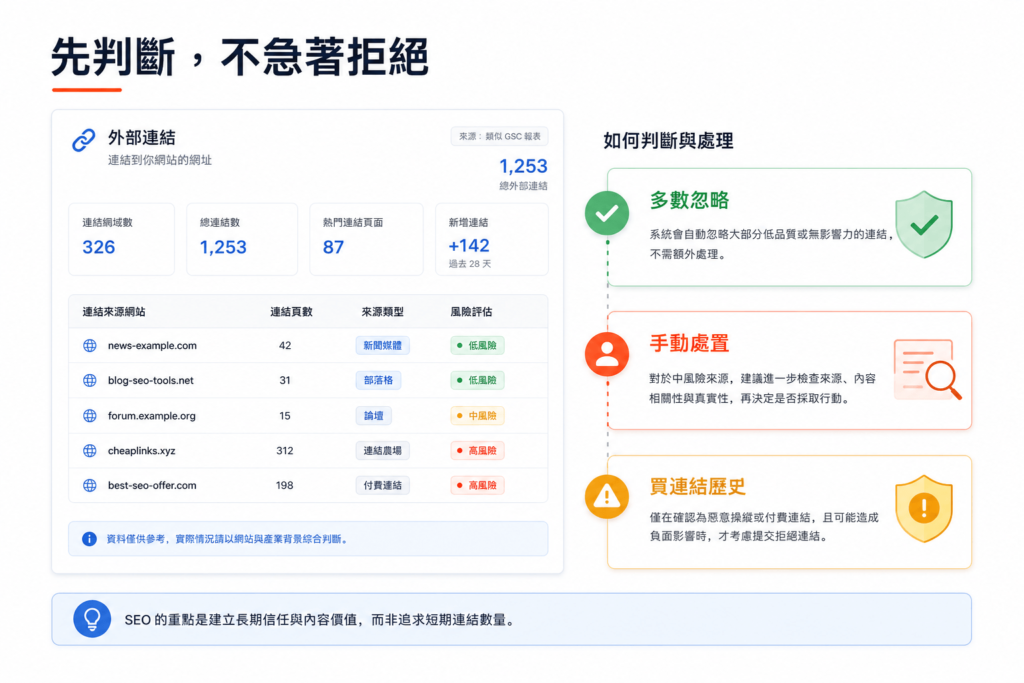Click the 連結到你網站的網址 subtitle

point(160,160)
